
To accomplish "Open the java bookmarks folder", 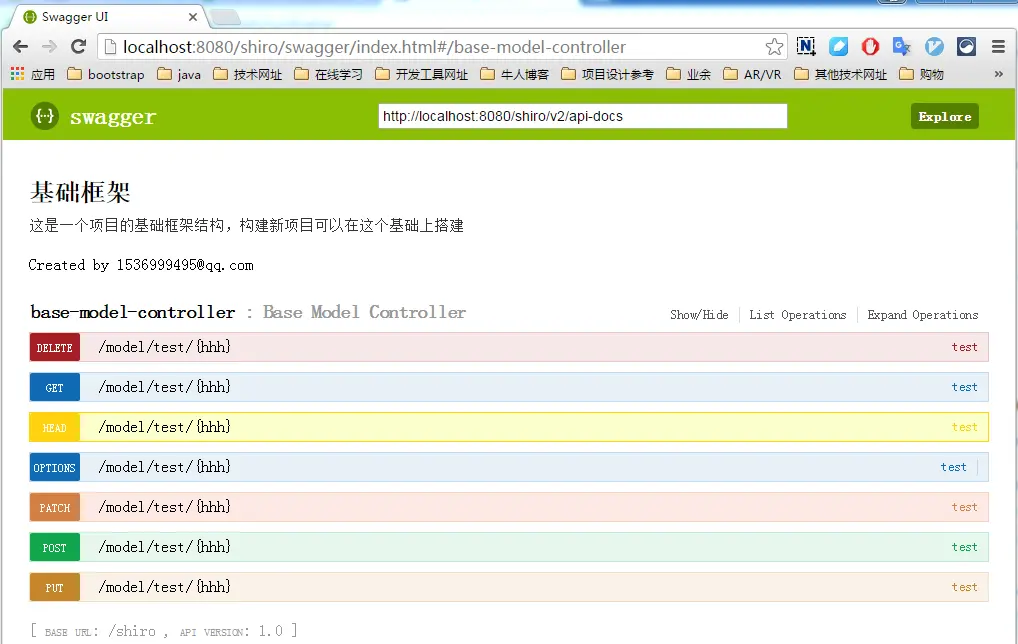I will [x=179, y=74].
